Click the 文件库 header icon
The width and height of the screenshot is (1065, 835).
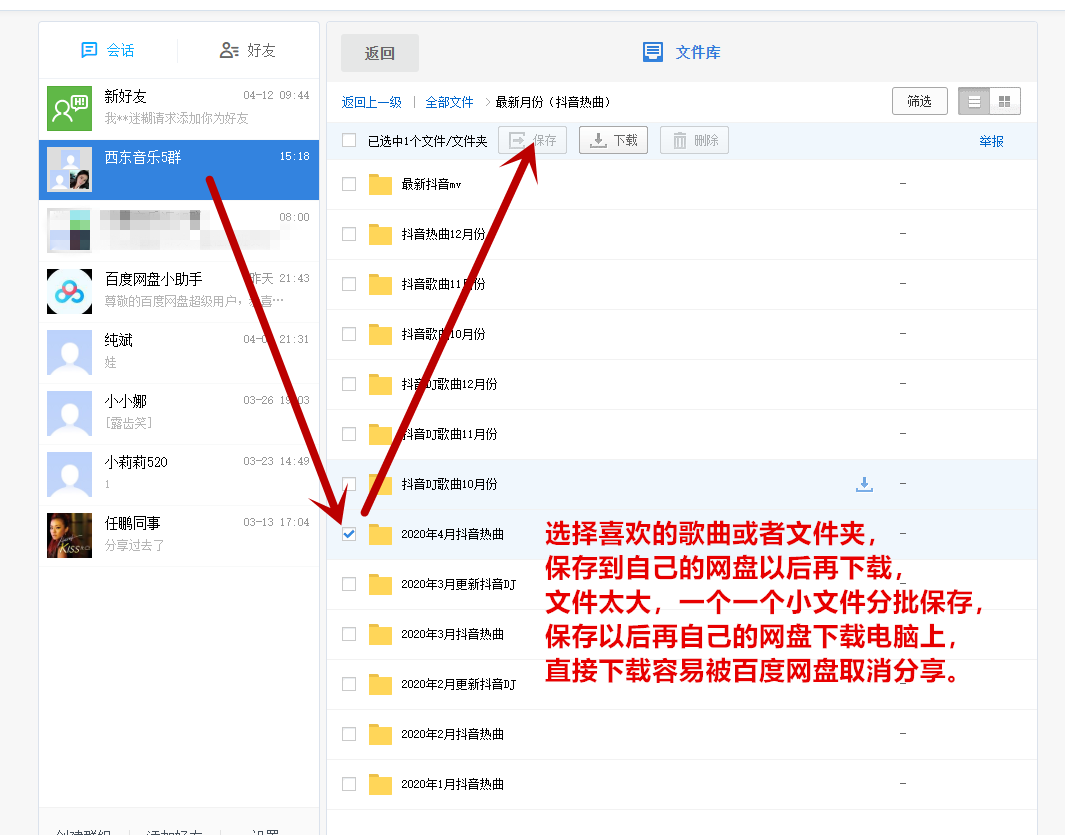(653, 52)
